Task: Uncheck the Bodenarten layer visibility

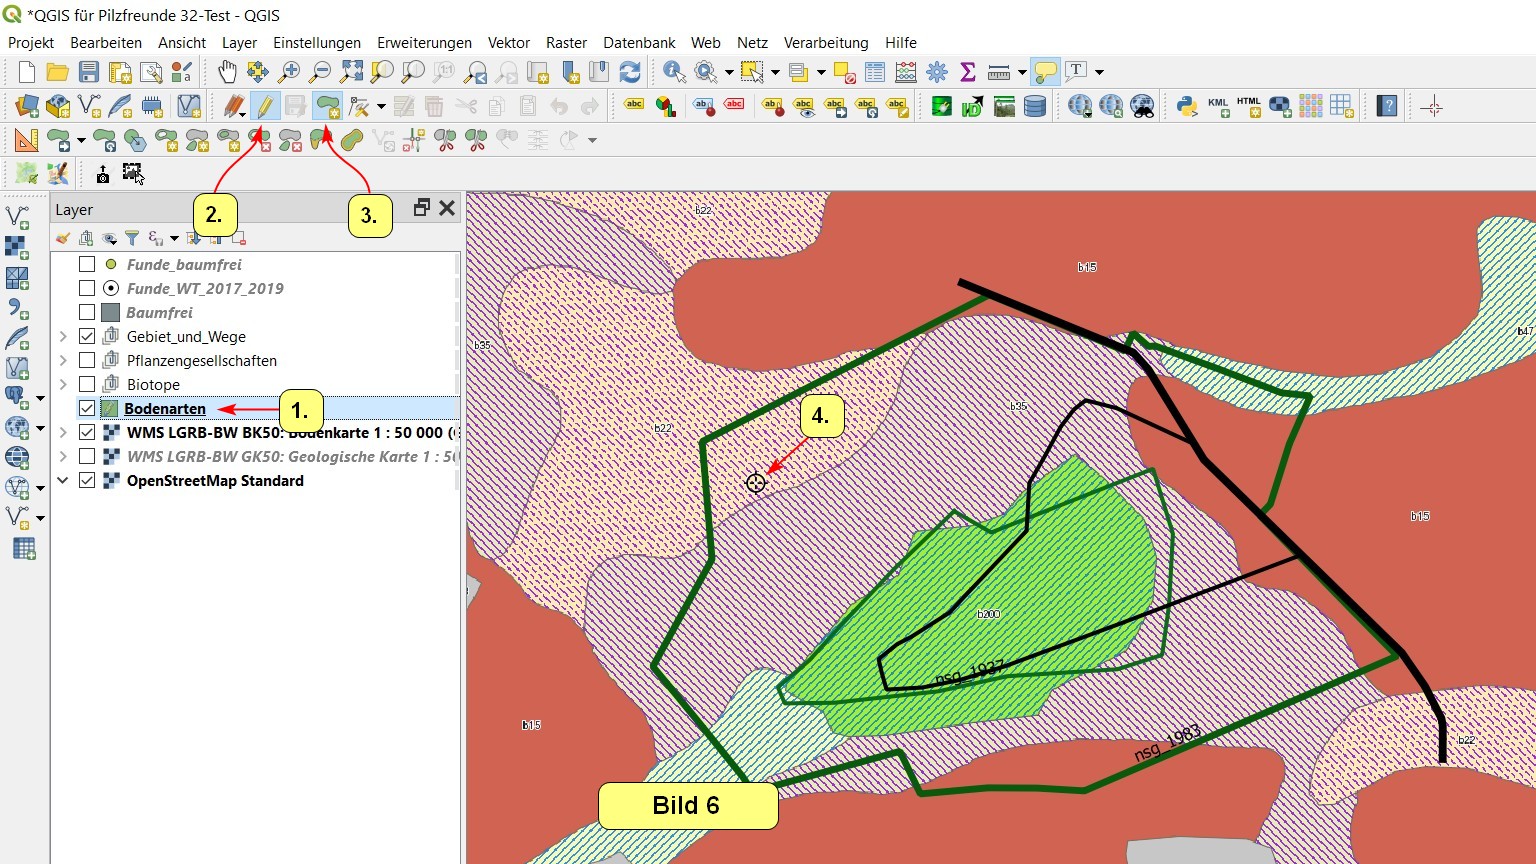Action: click(x=87, y=408)
